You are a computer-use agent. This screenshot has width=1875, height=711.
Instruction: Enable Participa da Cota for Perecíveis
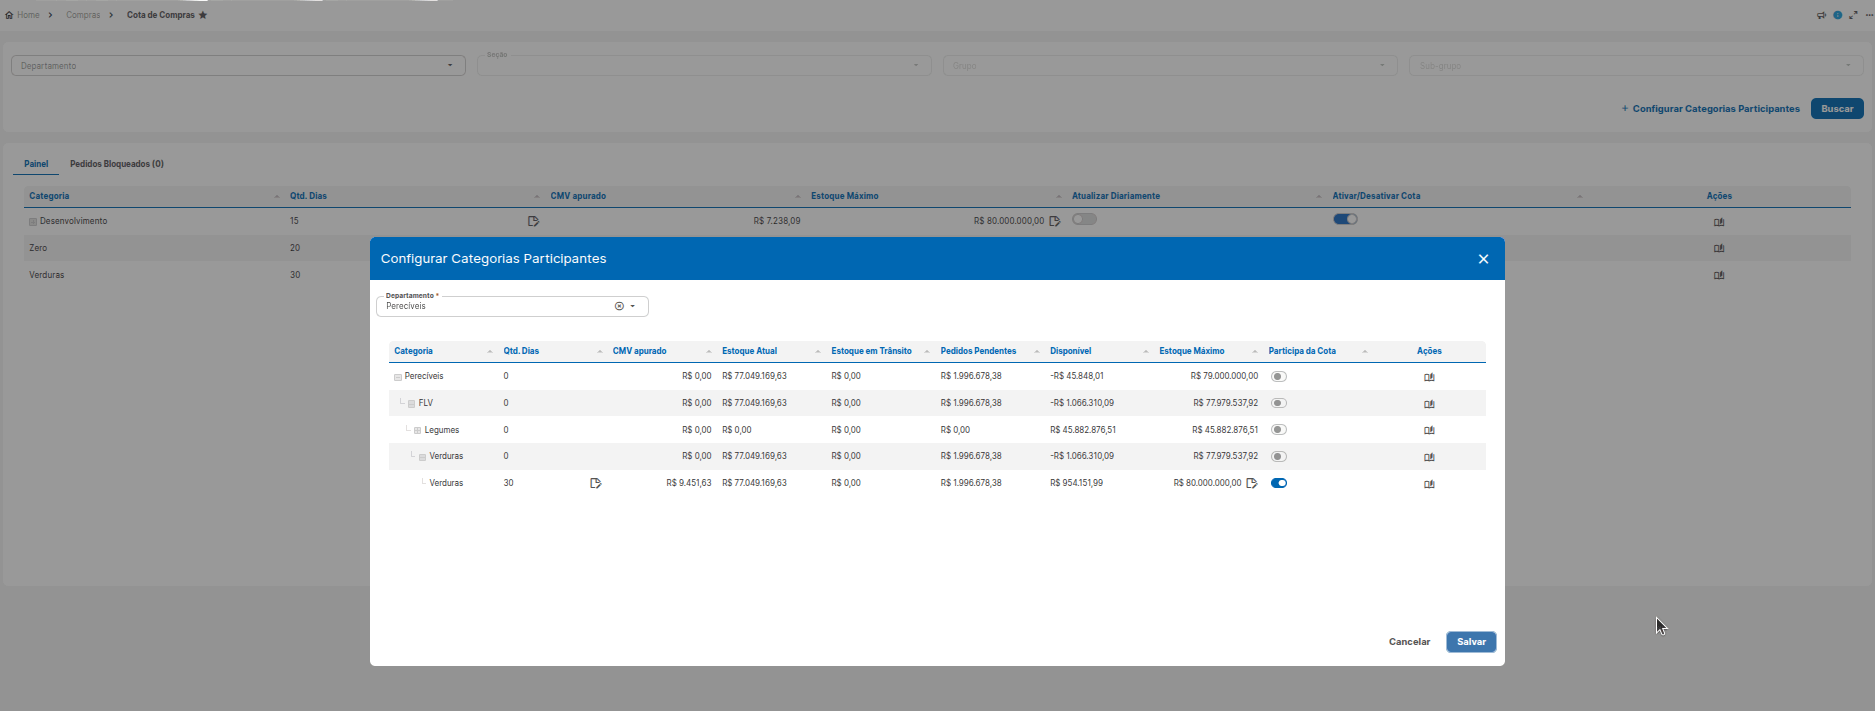tap(1279, 377)
